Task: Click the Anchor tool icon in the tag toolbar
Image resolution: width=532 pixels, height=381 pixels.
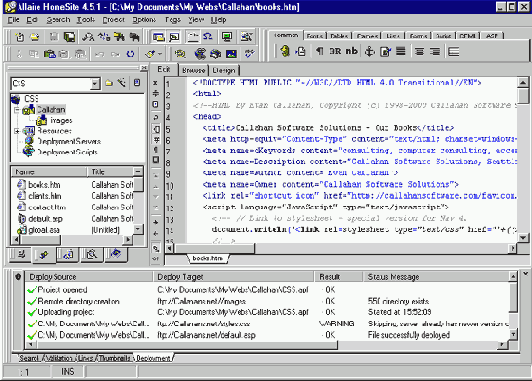Action: click(x=369, y=52)
